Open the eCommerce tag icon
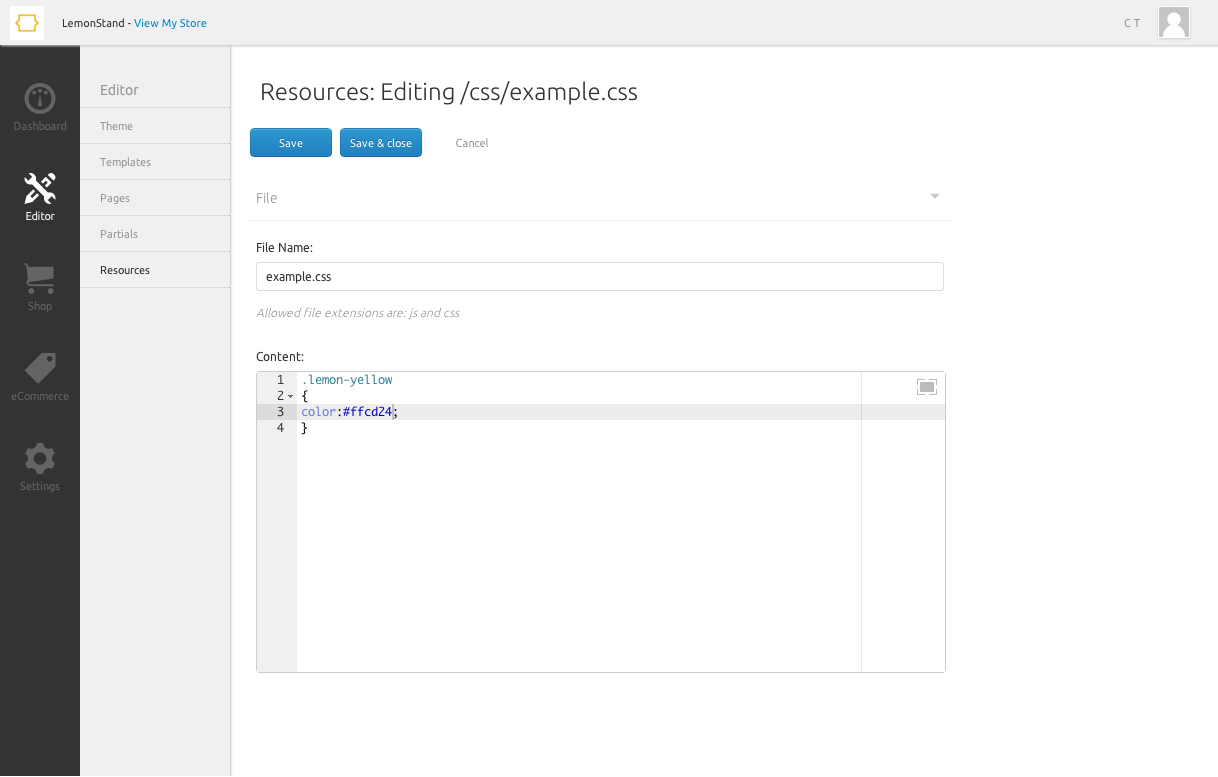1218x777 pixels. [40, 368]
